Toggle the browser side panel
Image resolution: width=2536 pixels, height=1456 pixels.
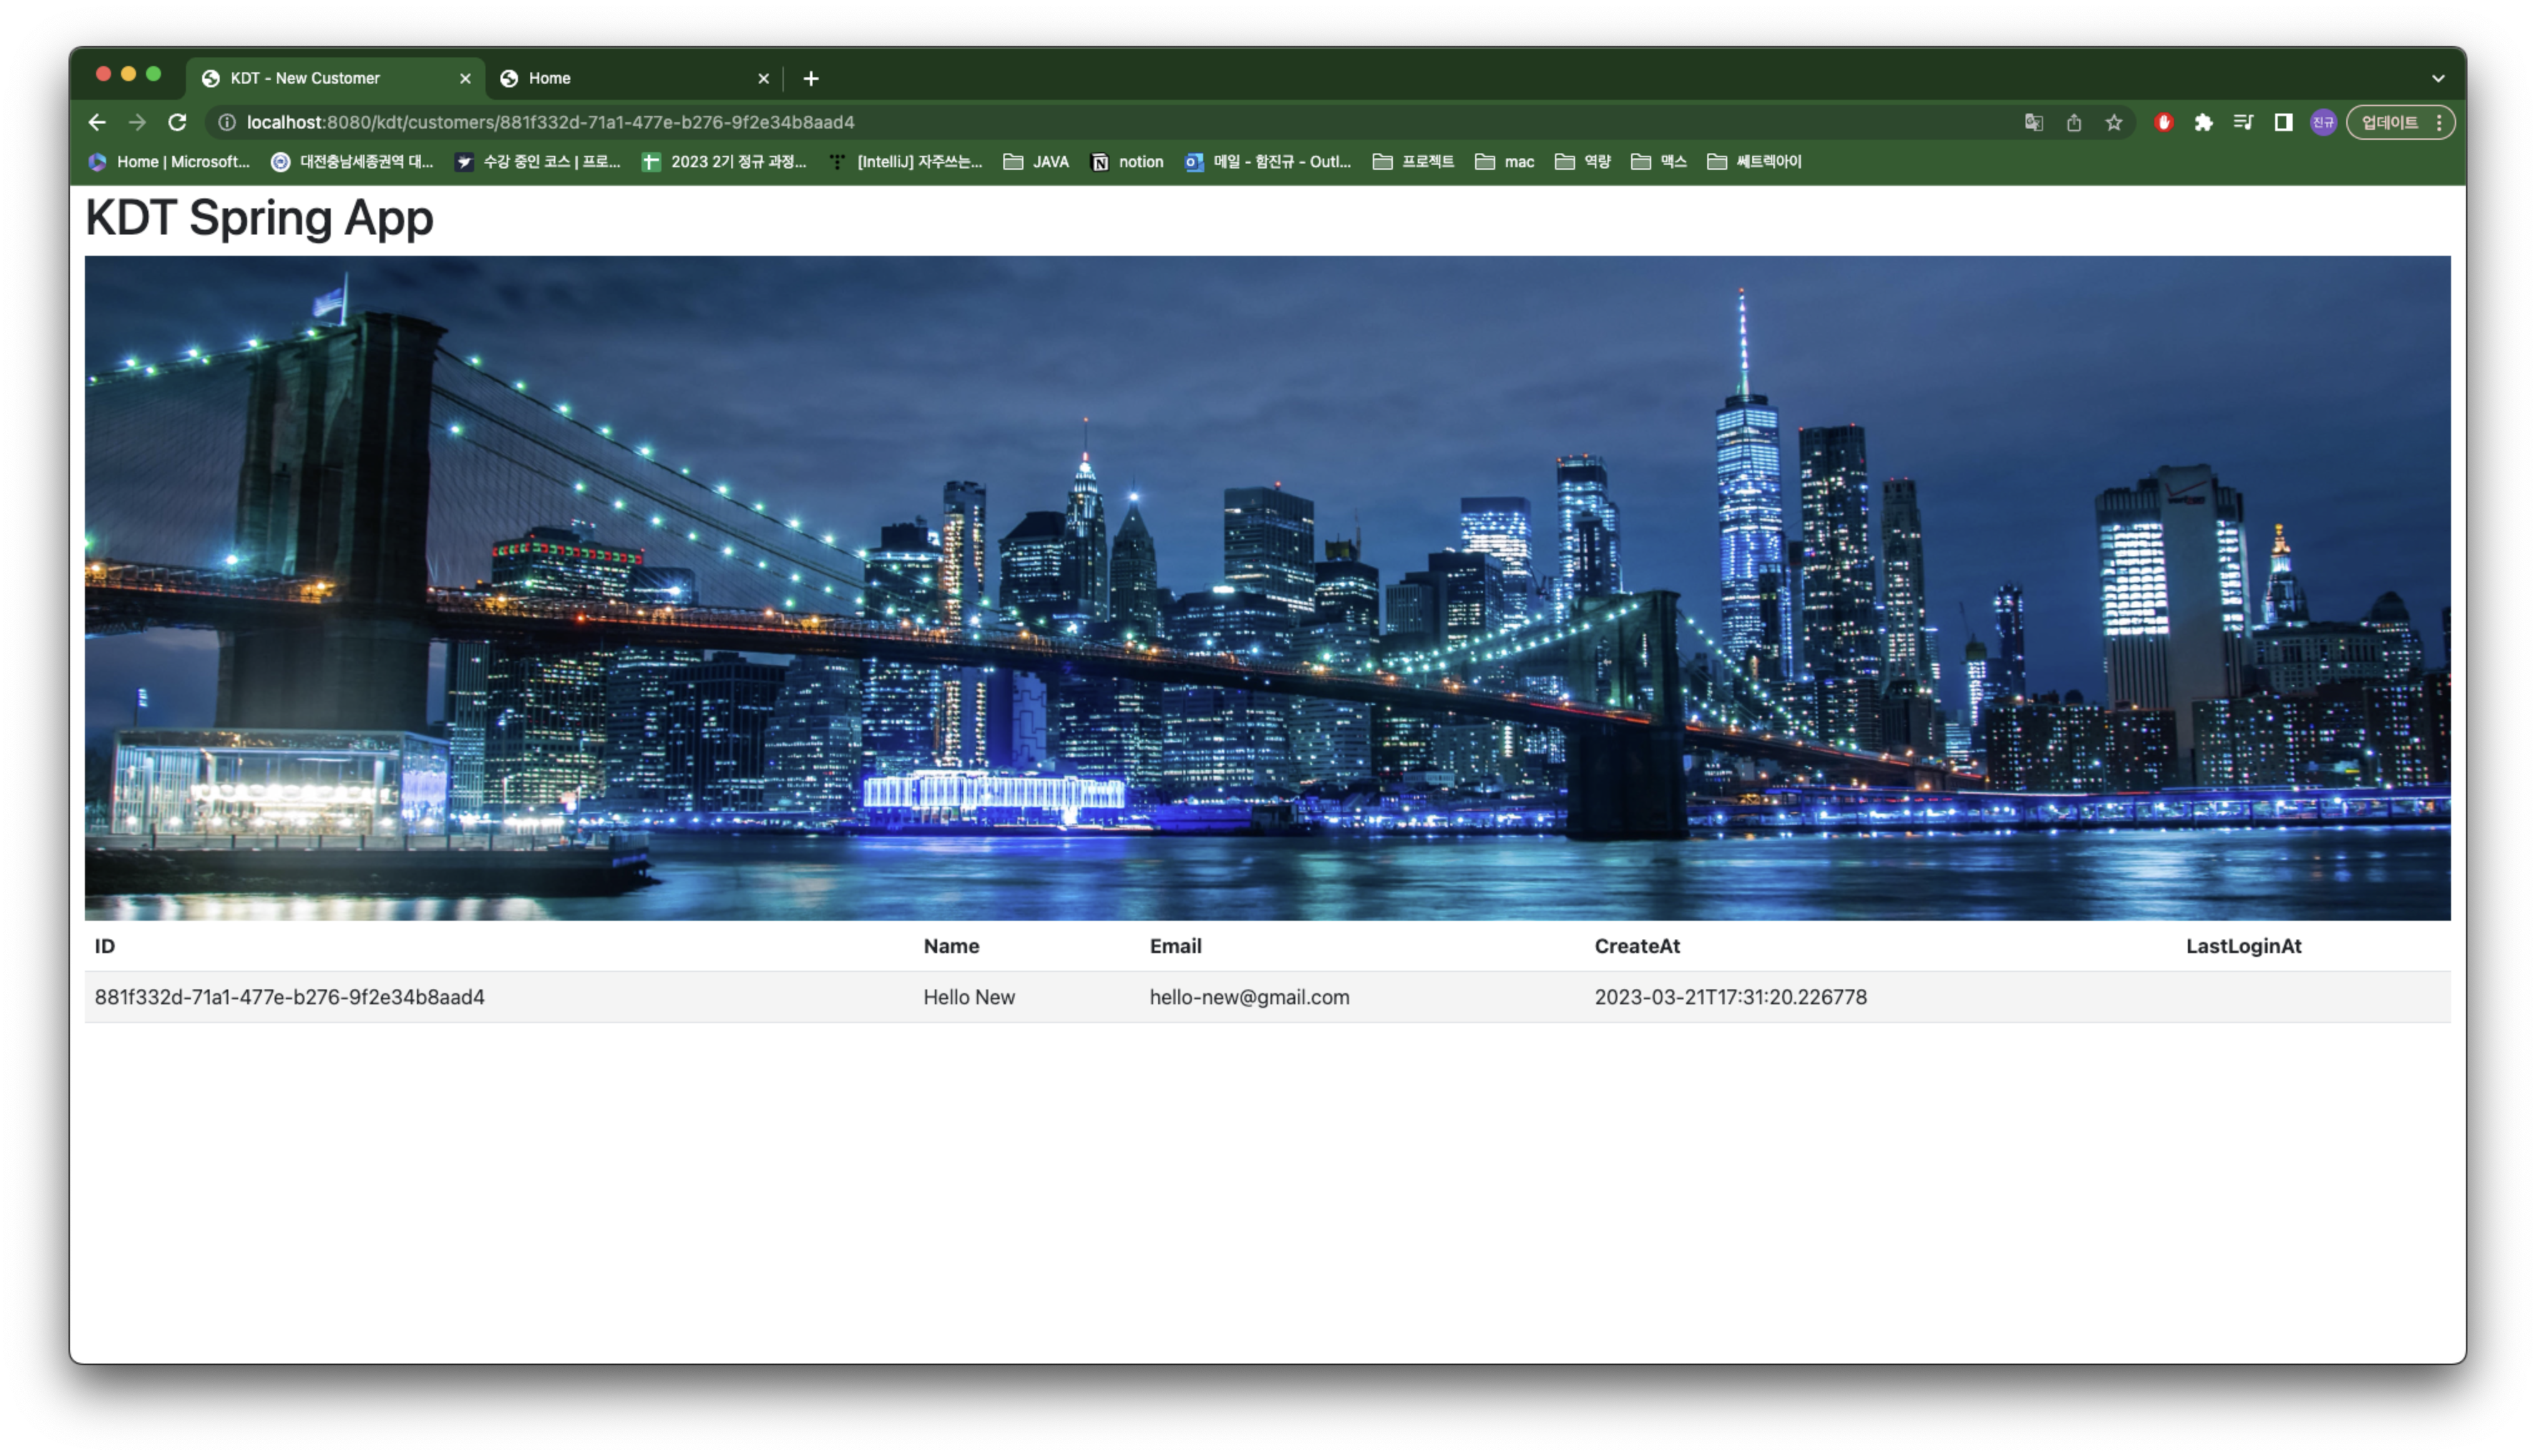pos(2283,122)
